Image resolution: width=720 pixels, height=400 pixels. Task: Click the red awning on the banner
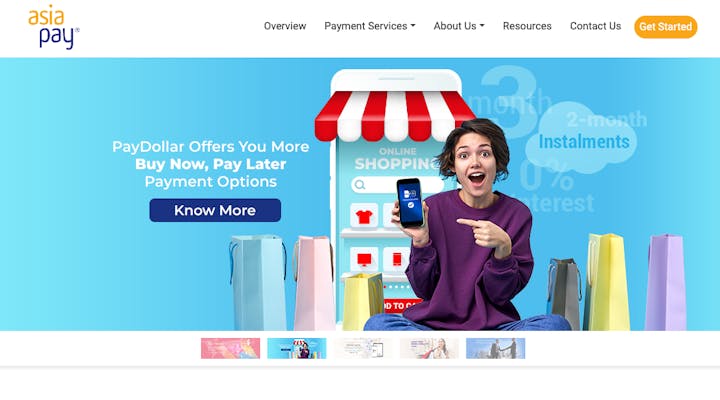(394, 116)
